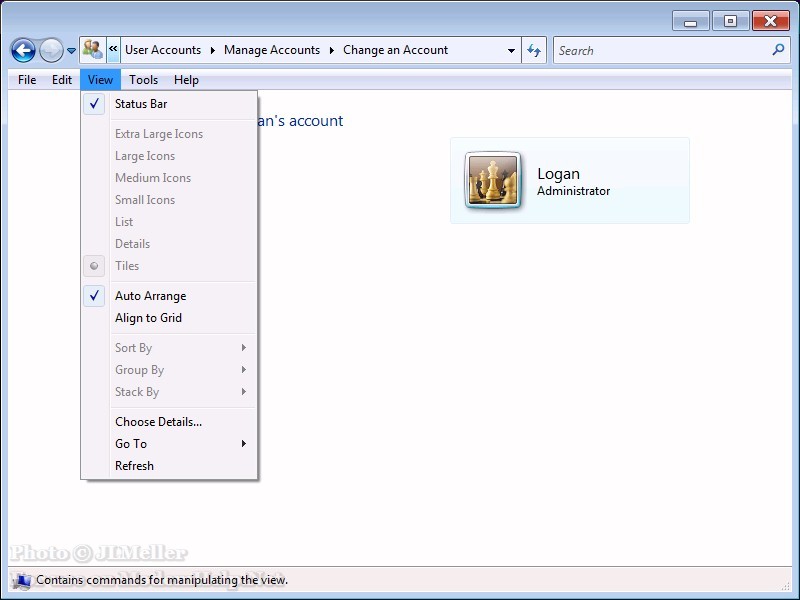Select Choose Details from View menu

click(x=158, y=422)
